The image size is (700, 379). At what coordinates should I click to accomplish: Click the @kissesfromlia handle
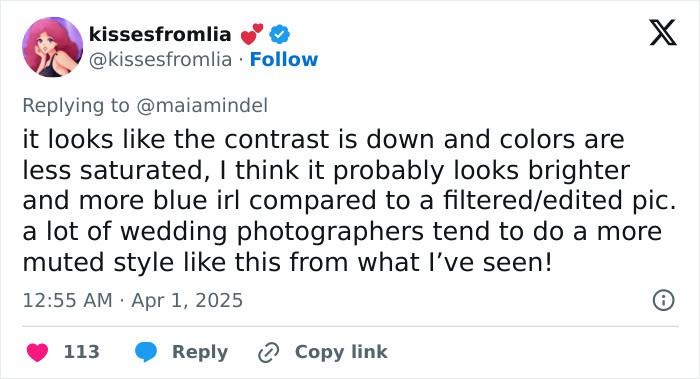point(161,59)
